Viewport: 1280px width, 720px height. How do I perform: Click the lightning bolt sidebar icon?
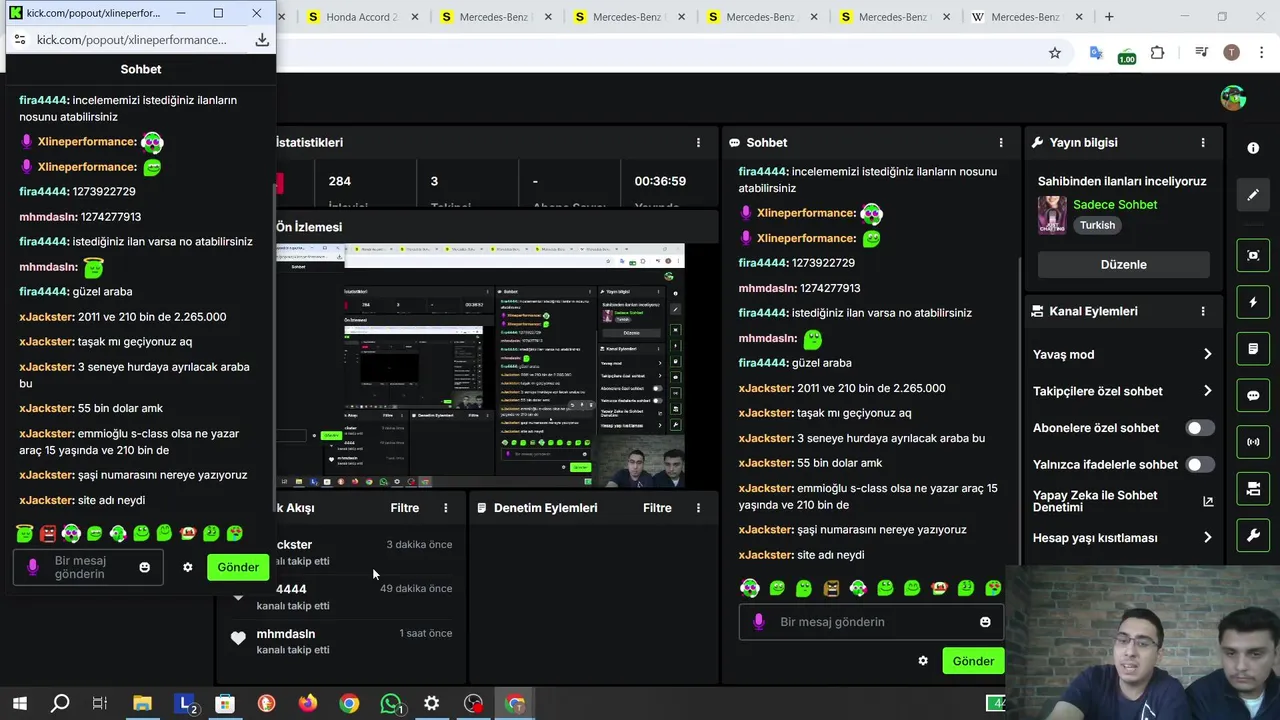[x=1253, y=302]
